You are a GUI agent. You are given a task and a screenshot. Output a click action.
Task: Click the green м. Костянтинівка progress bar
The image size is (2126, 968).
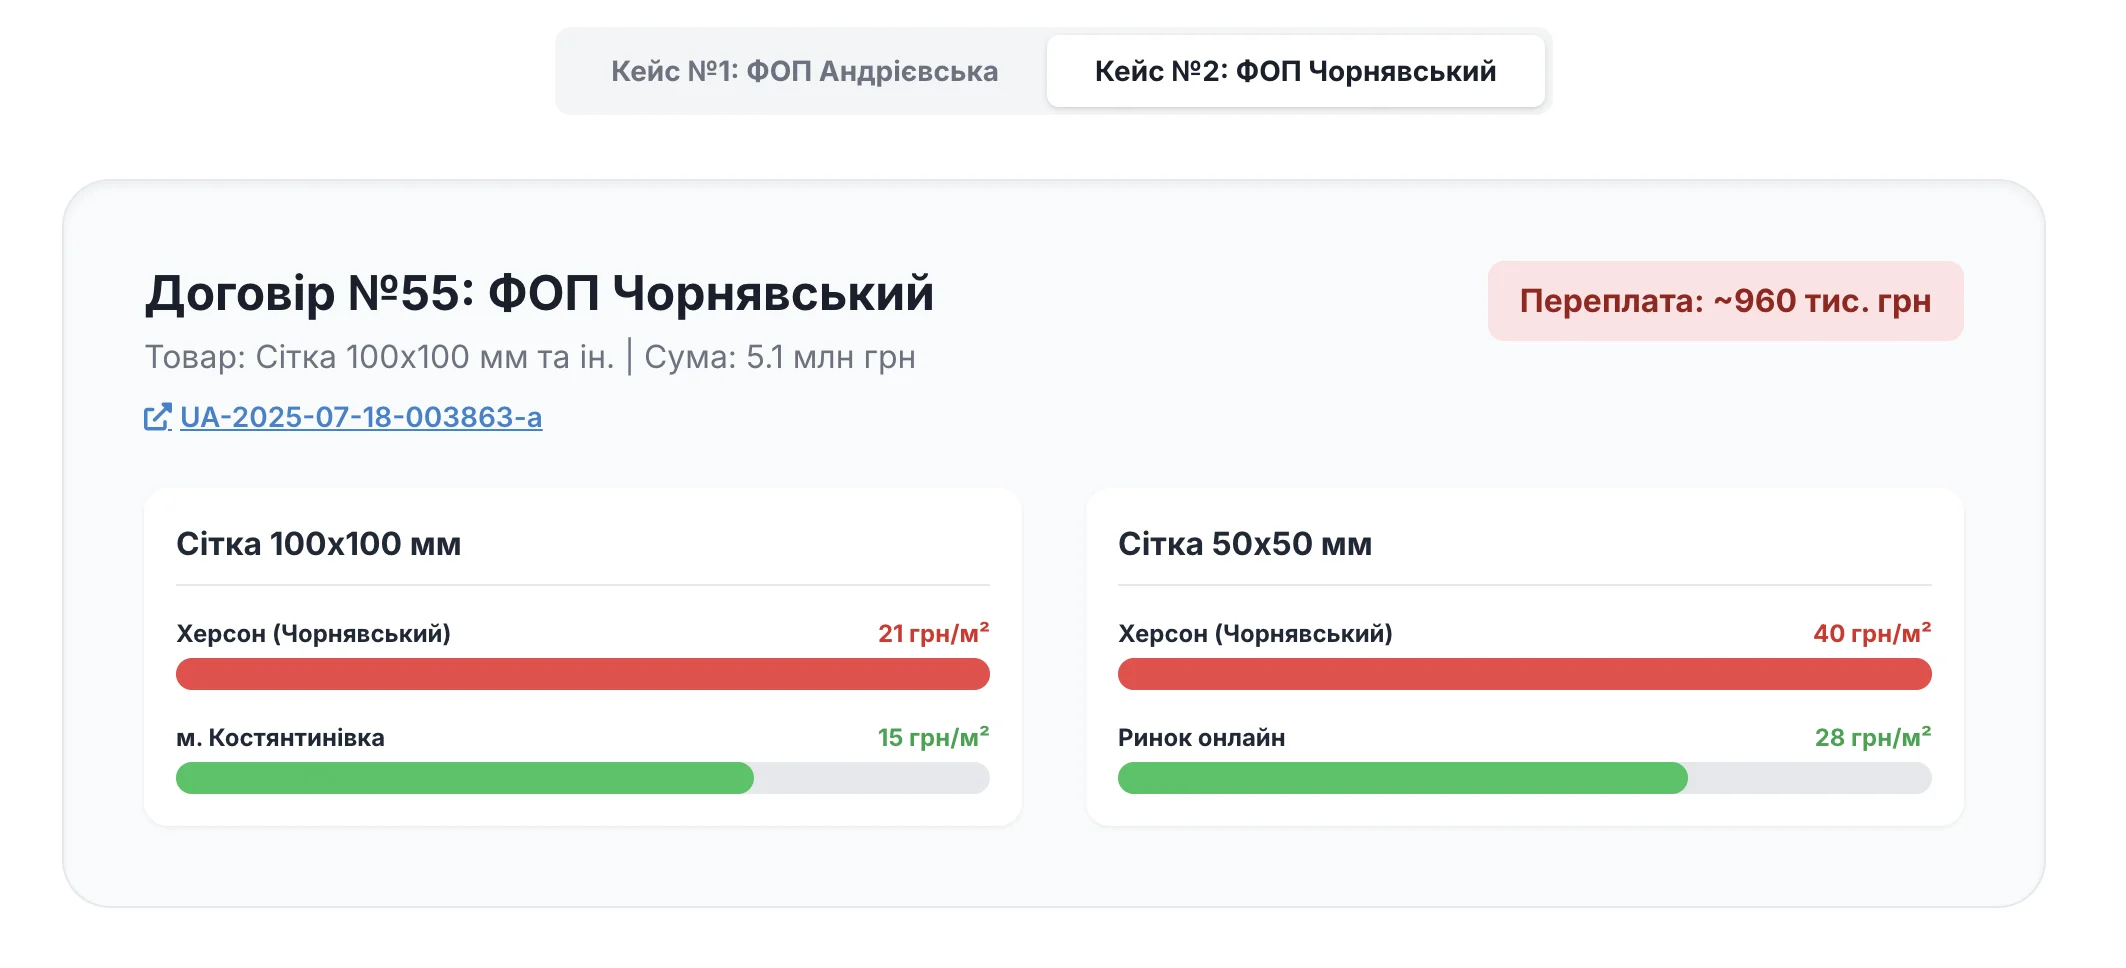tap(465, 778)
